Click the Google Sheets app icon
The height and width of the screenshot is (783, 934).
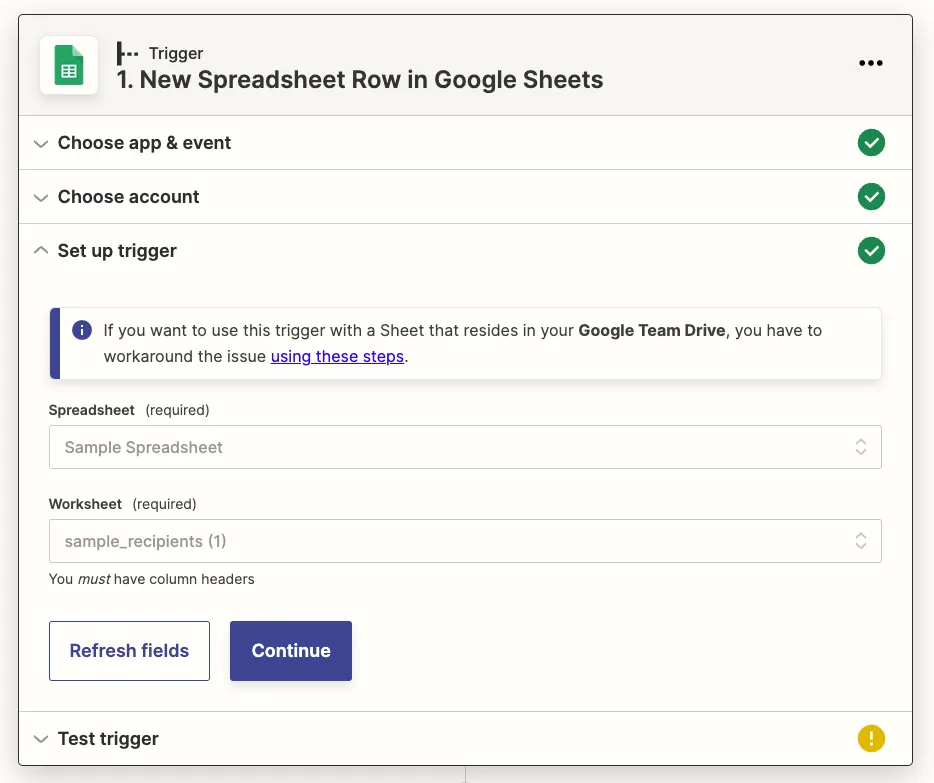tap(68, 66)
